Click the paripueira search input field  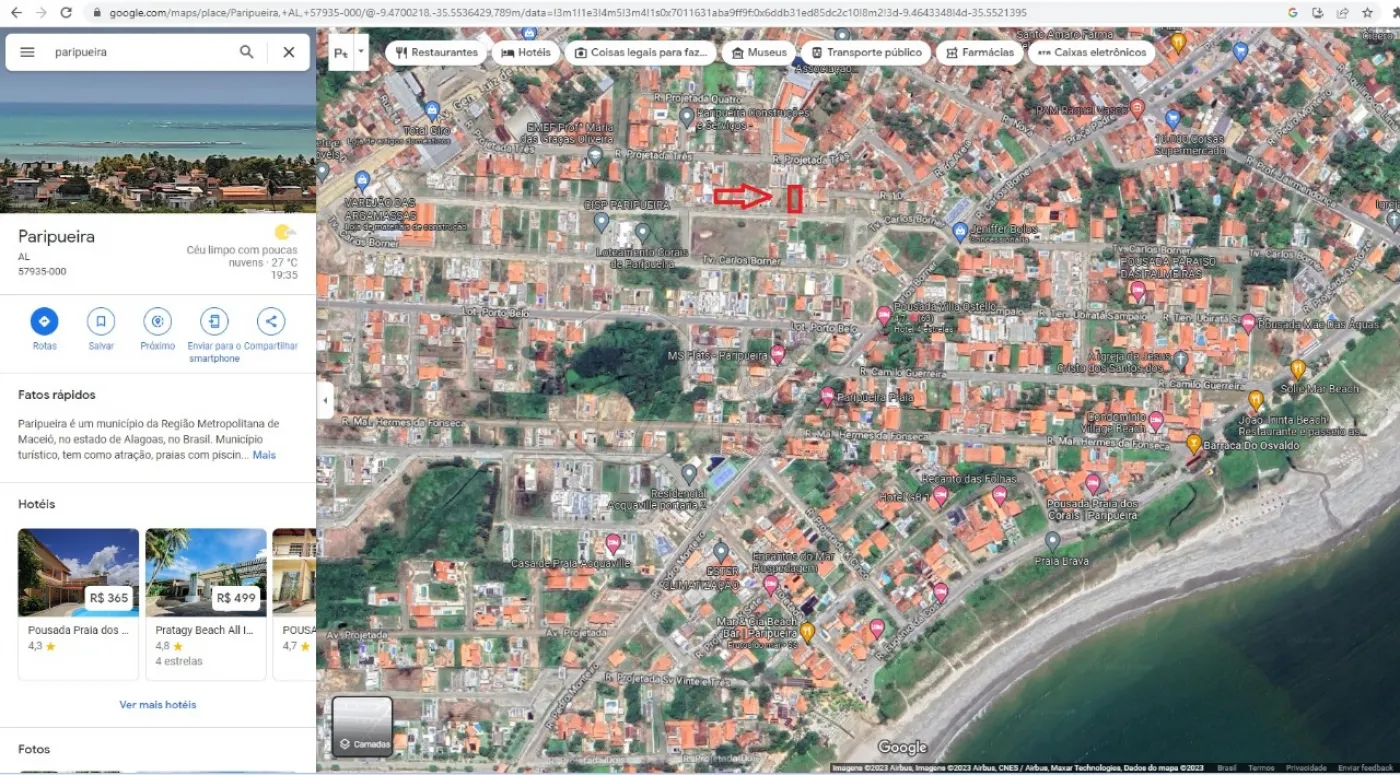click(x=140, y=52)
